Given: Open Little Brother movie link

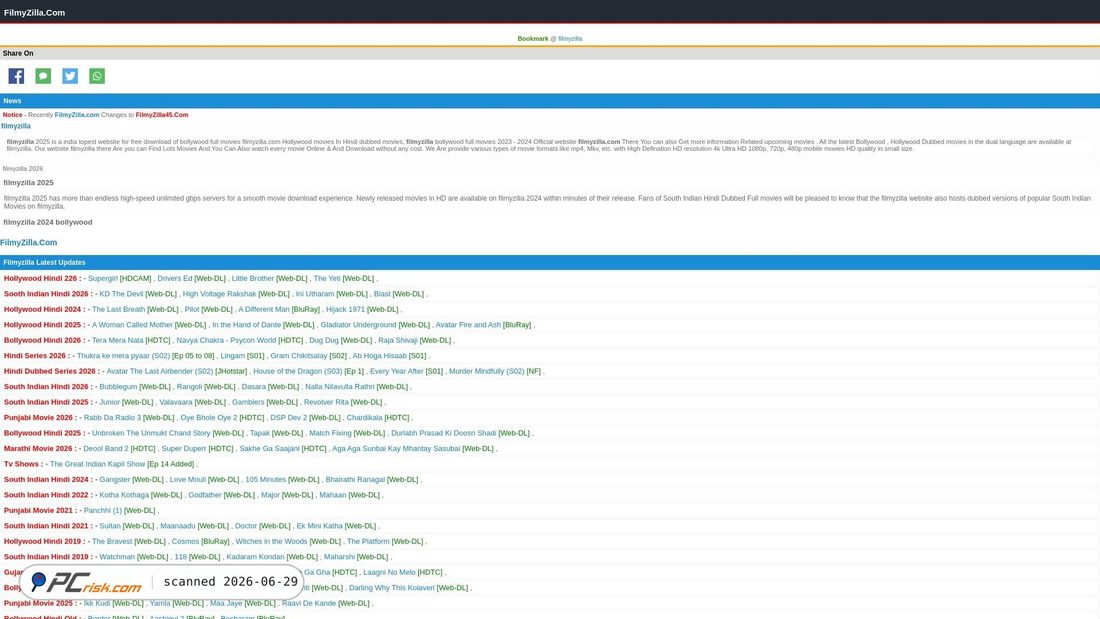Looking at the screenshot, I should [253, 279].
